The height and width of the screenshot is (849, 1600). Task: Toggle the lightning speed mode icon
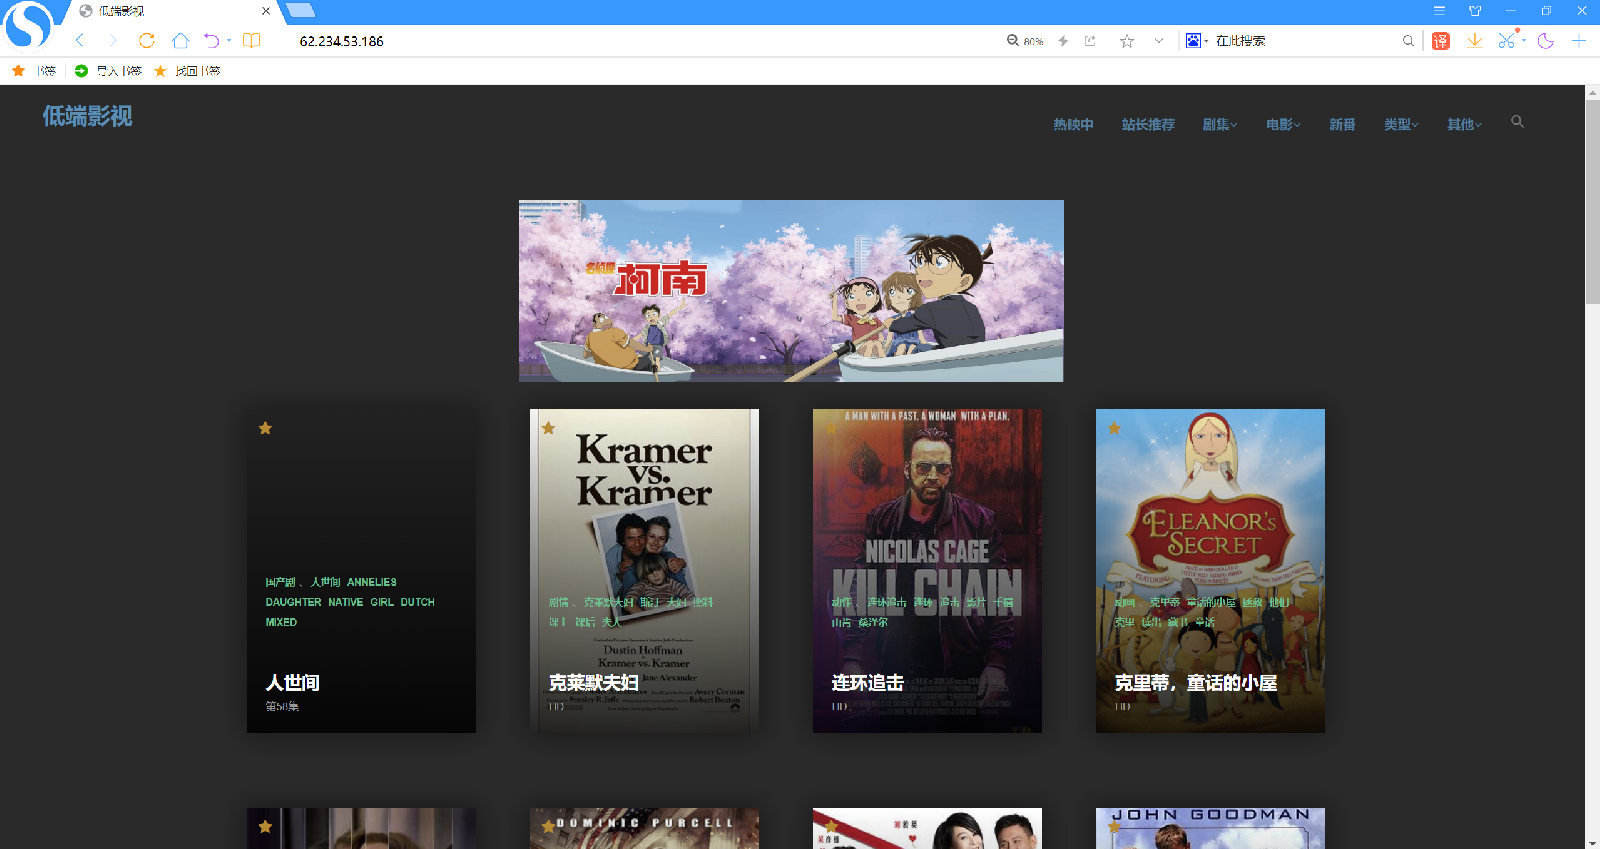pyautogui.click(x=1063, y=41)
